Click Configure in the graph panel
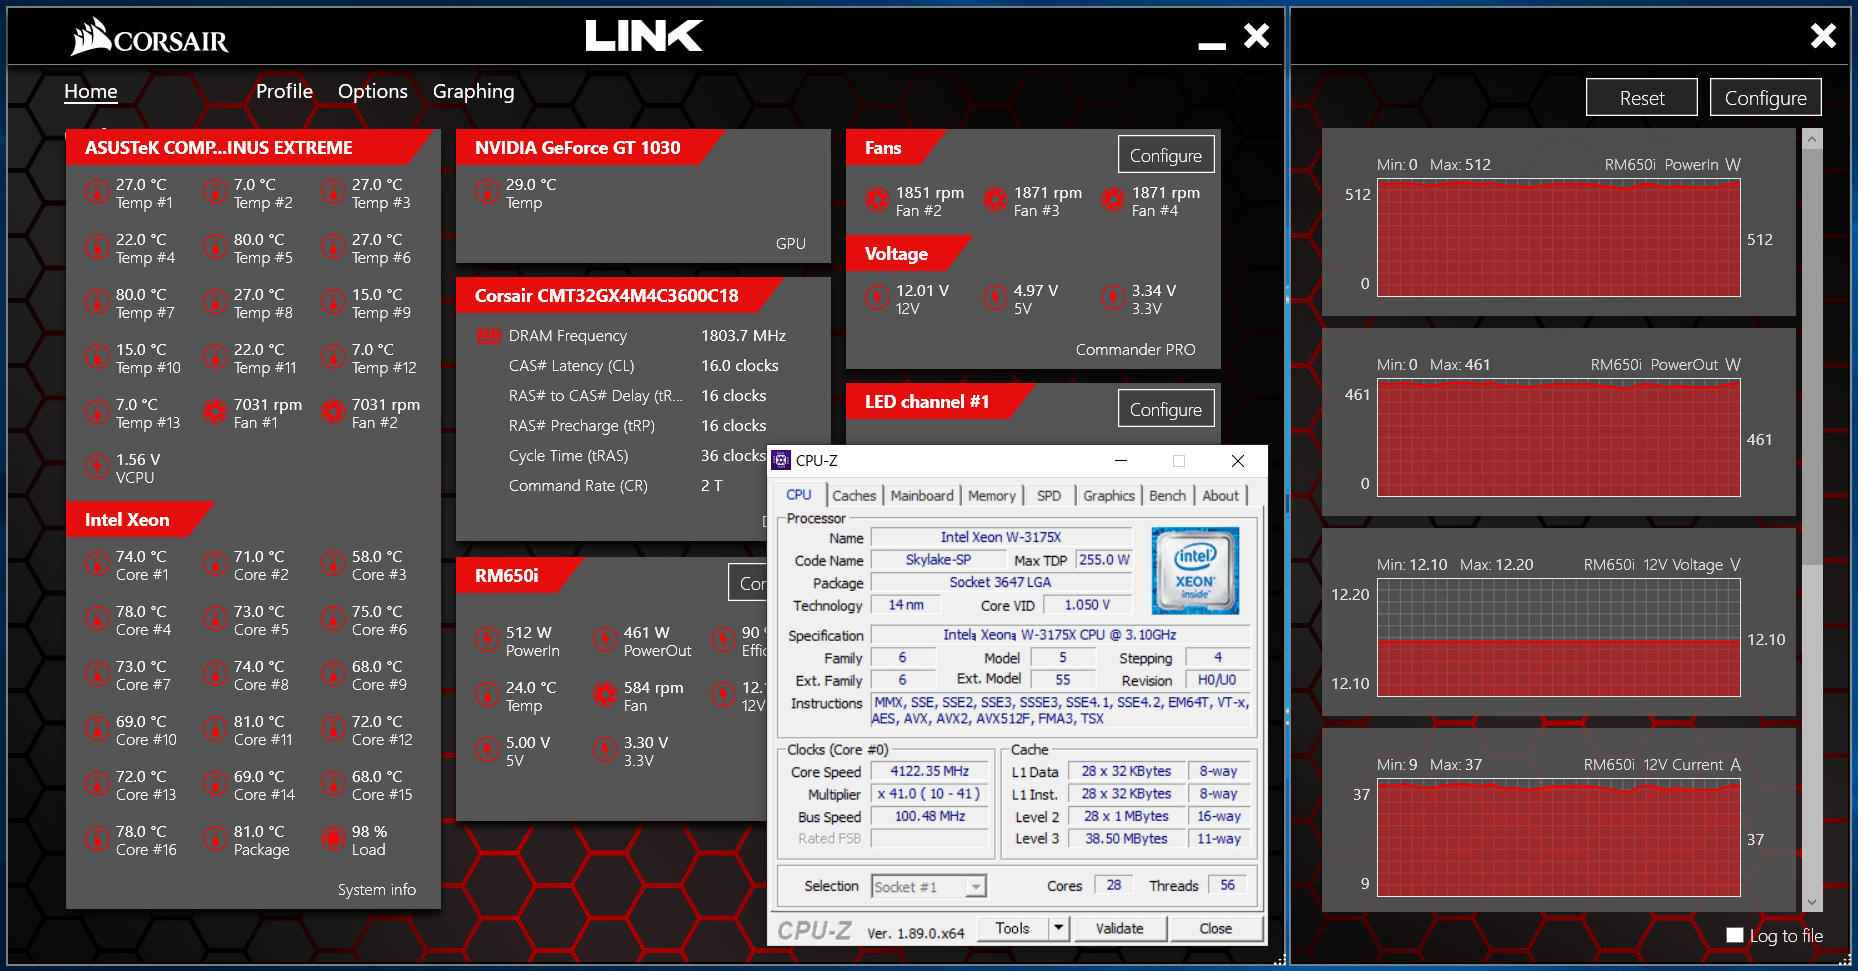Image resolution: width=1858 pixels, height=971 pixels. pyautogui.click(x=1766, y=98)
